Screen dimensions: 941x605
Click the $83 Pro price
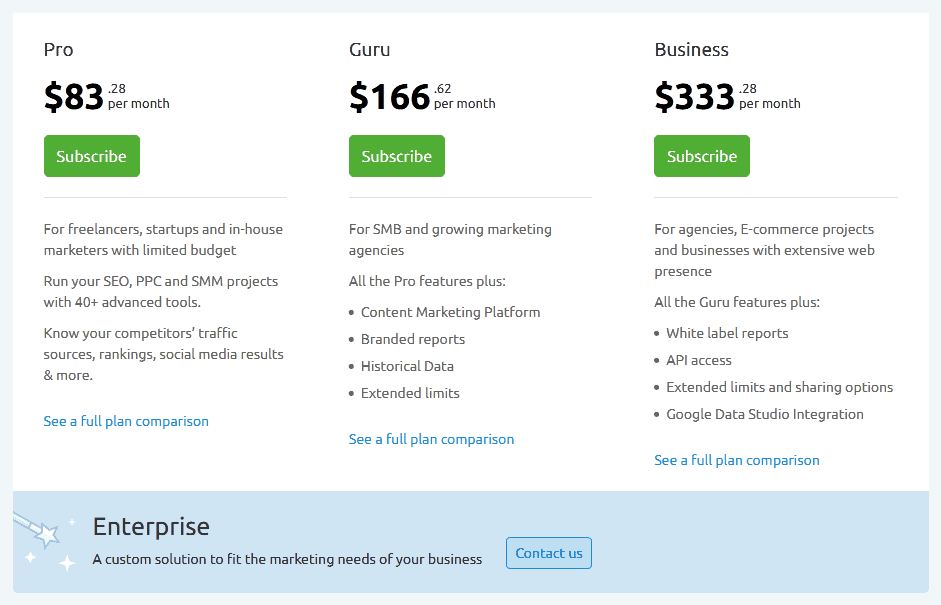tap(73, 95)
